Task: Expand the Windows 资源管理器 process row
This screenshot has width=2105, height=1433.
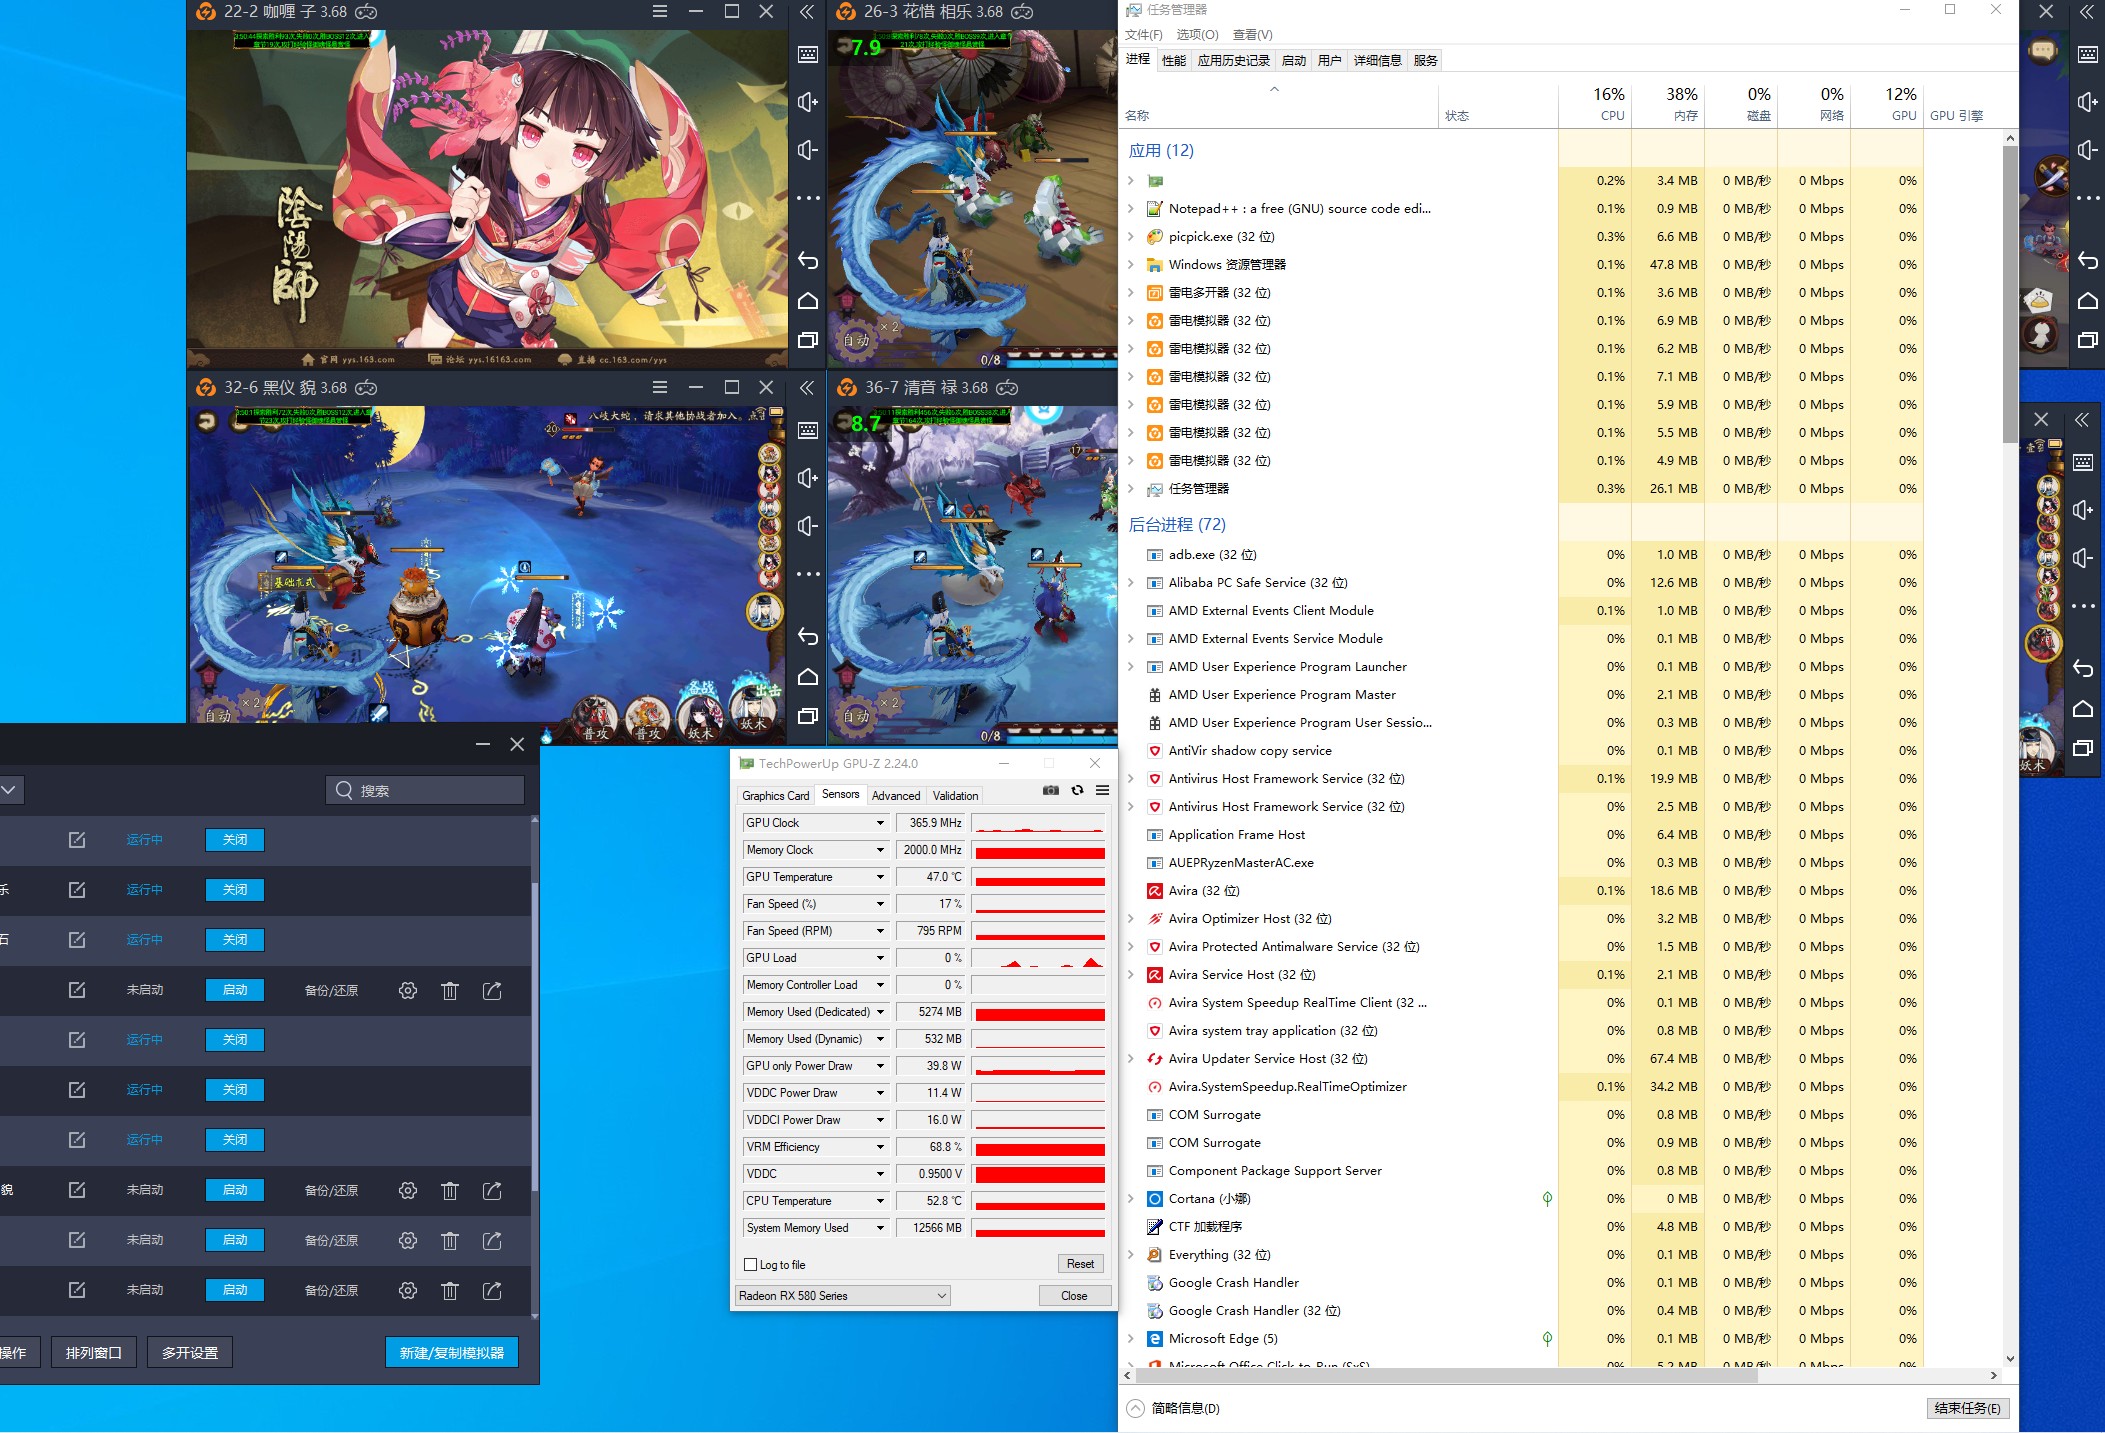Action: tap(1131, 265)
